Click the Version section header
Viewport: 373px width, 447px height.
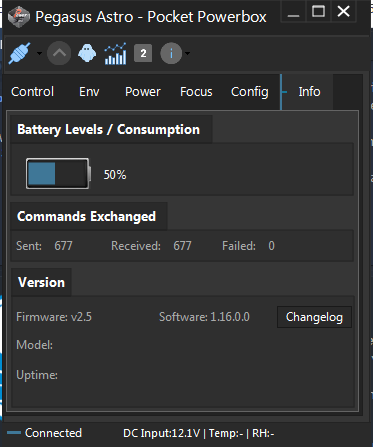42,282
